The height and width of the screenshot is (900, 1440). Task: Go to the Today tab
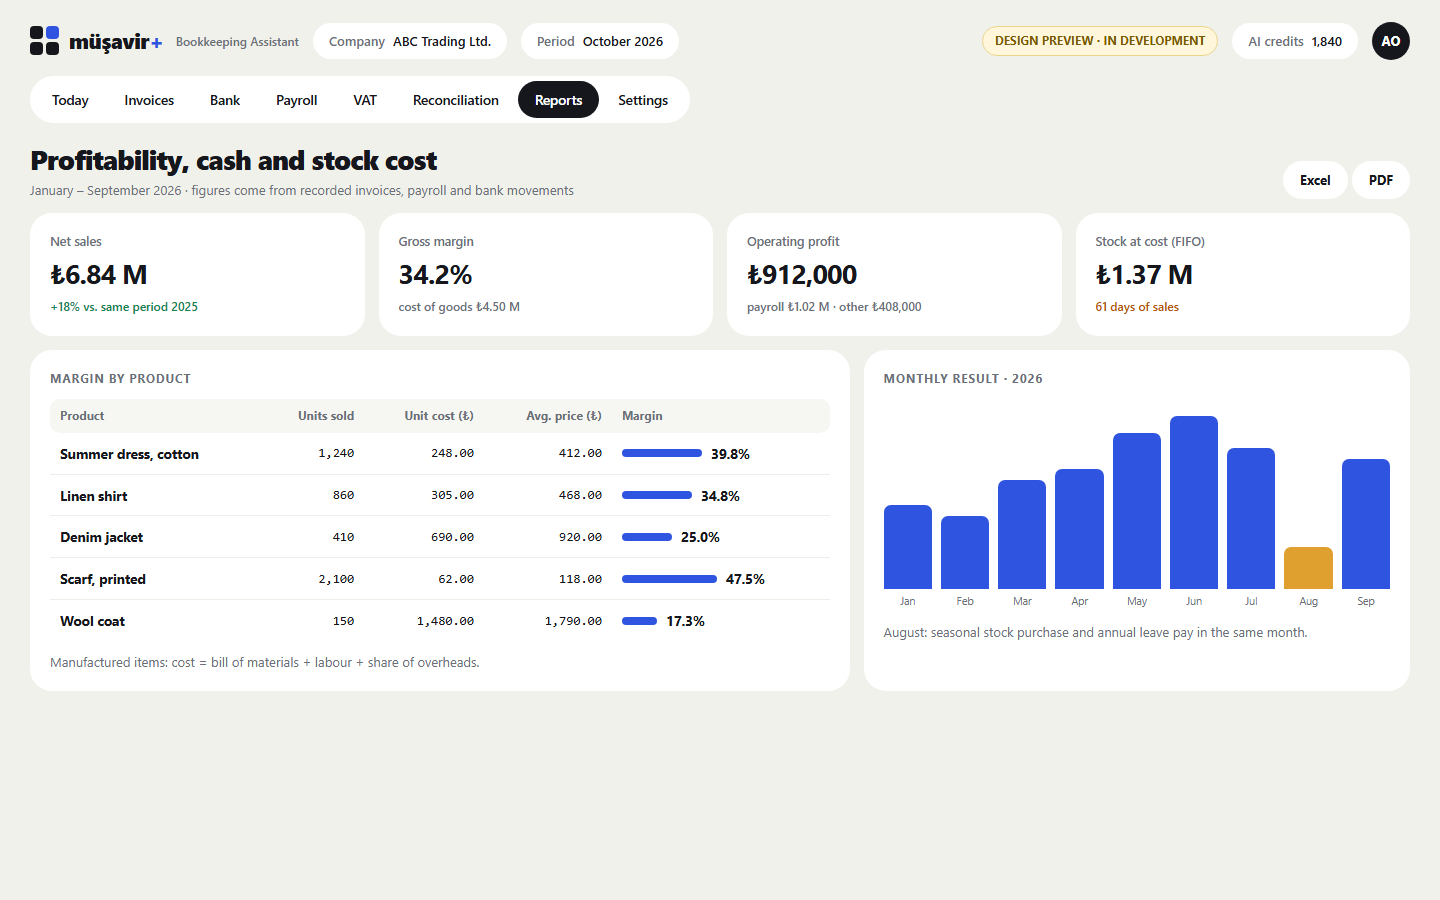point(70,100)
